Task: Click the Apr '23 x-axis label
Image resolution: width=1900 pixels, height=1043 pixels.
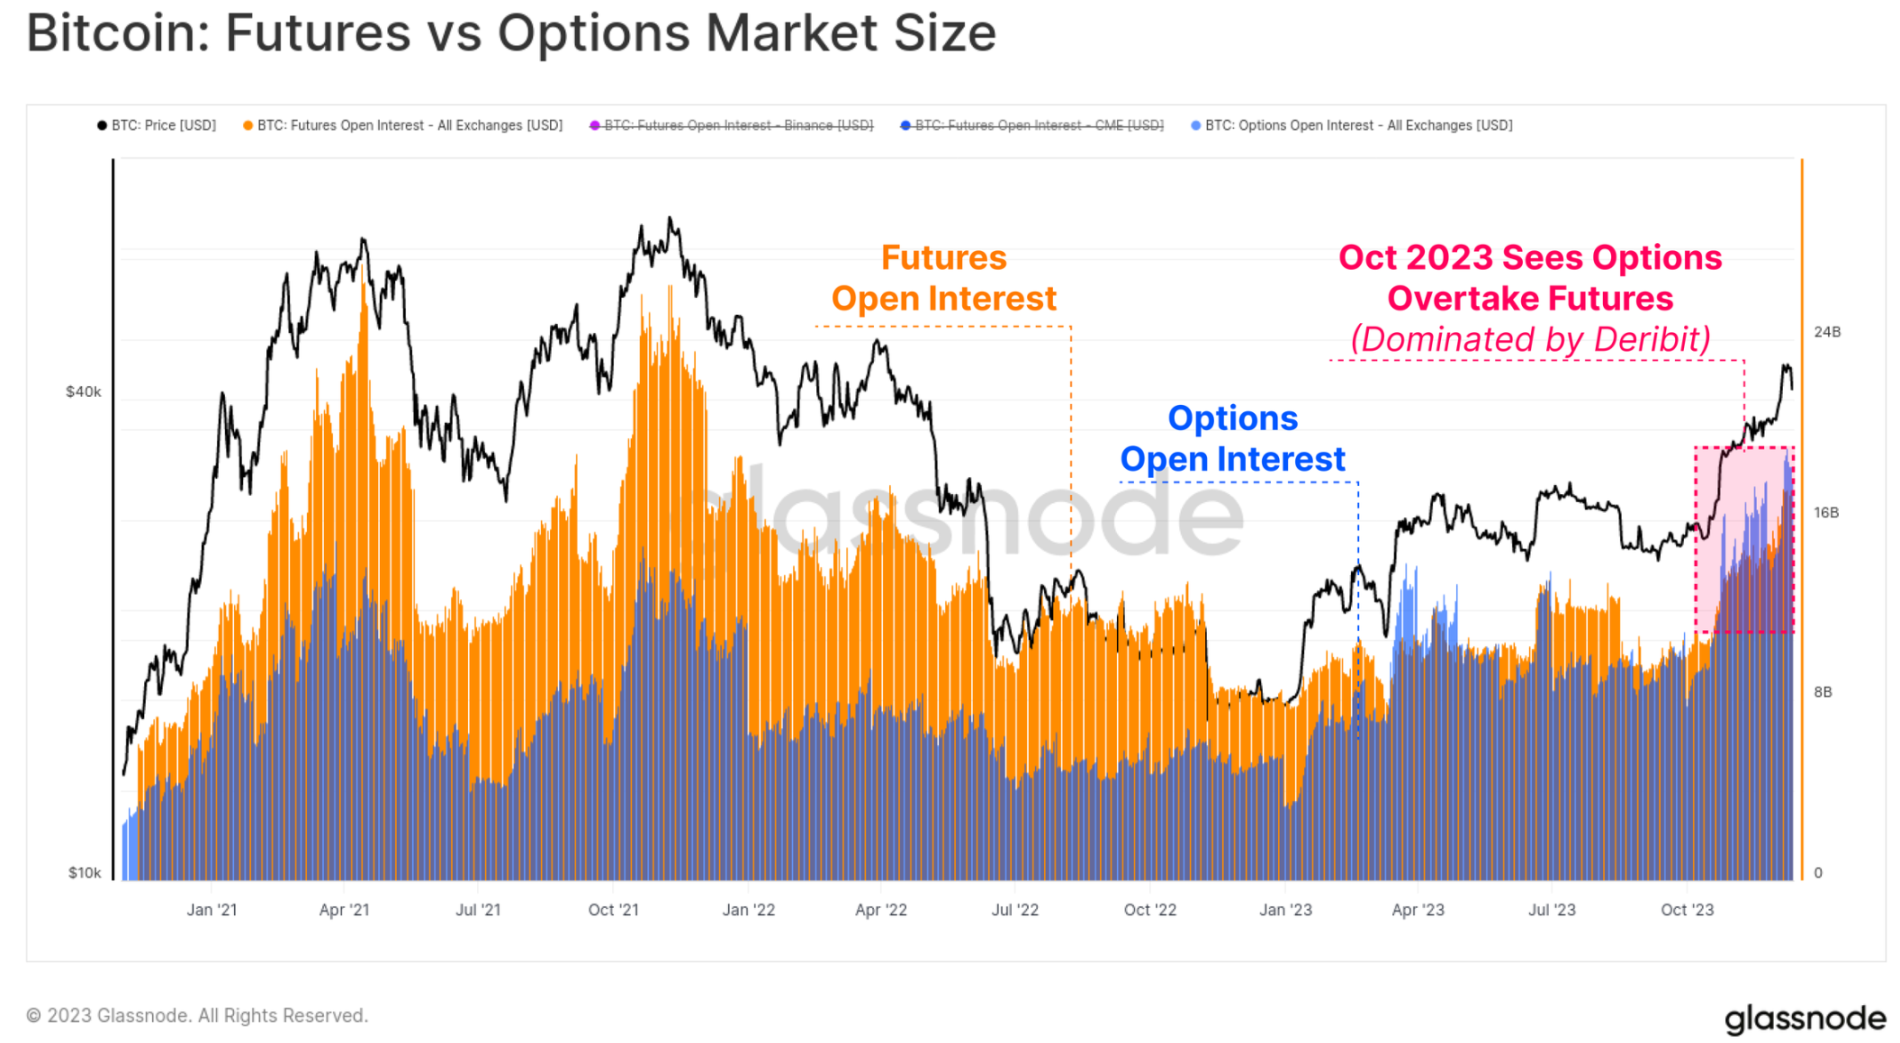Action: tap(1418, 910)
